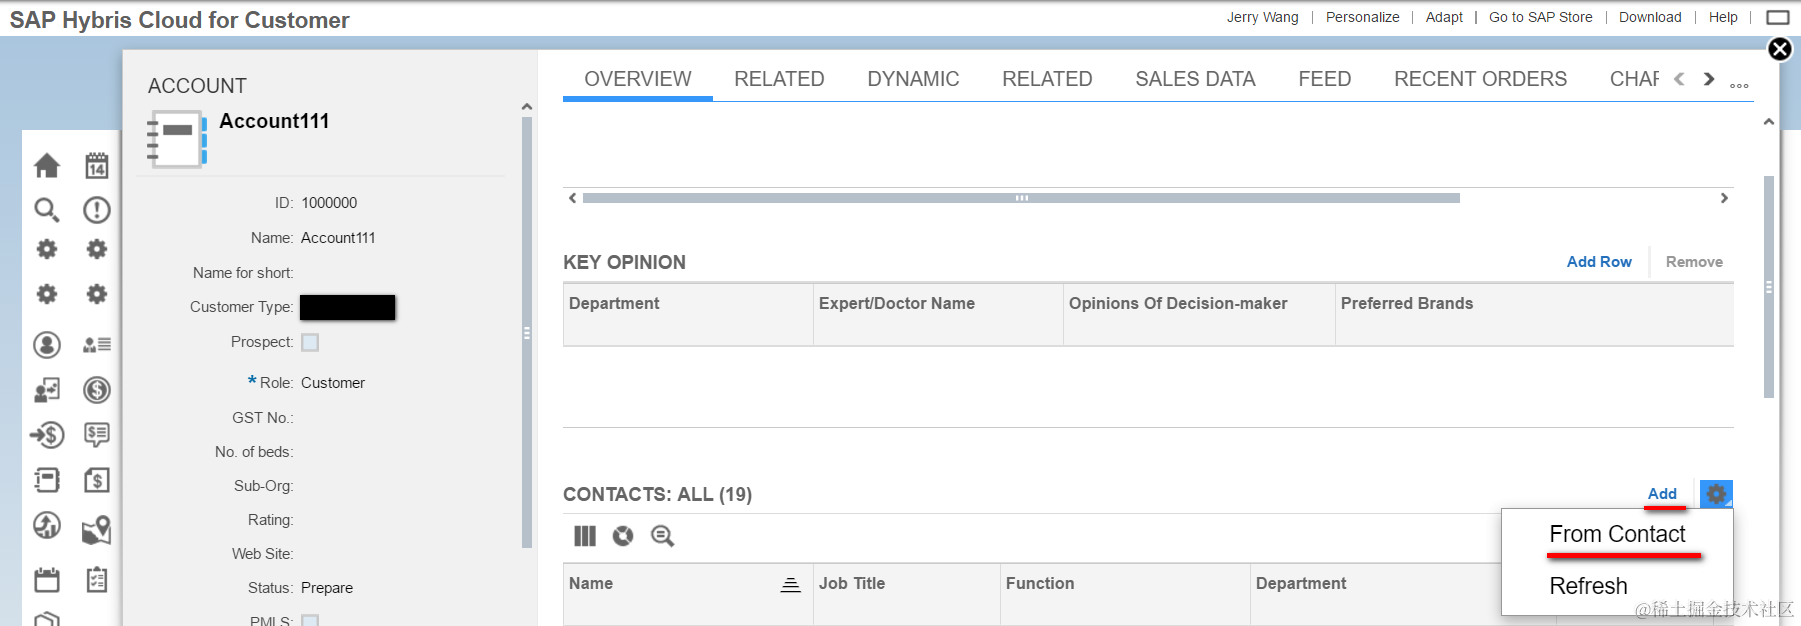
Task: Click the columns icon in Contacts toolbar
Action: pos(585,536)
